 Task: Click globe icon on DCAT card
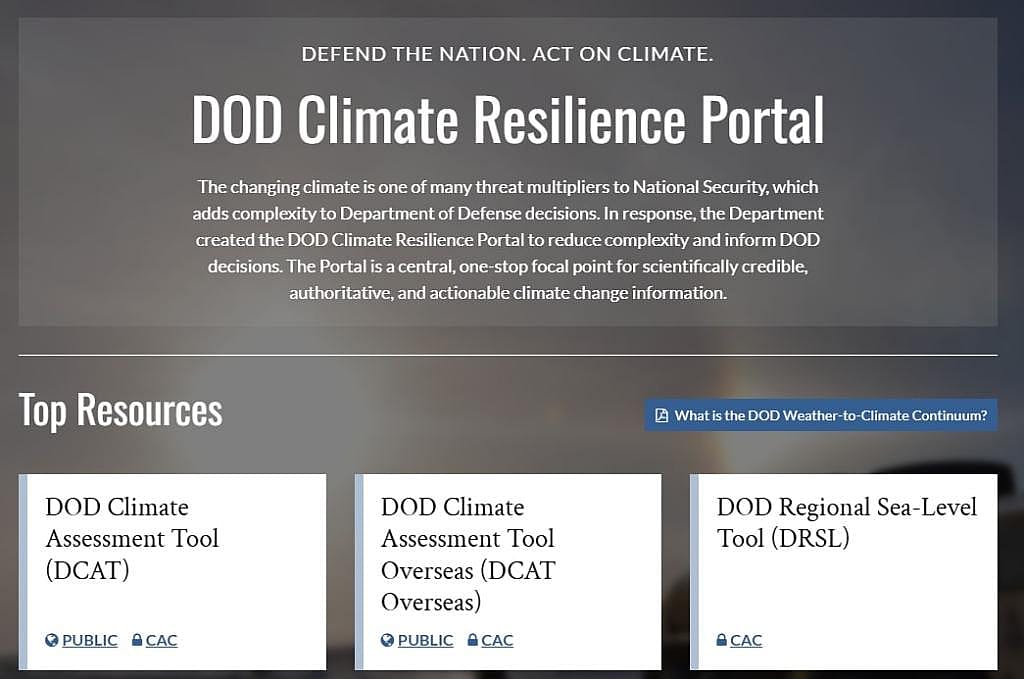(52, 640)
